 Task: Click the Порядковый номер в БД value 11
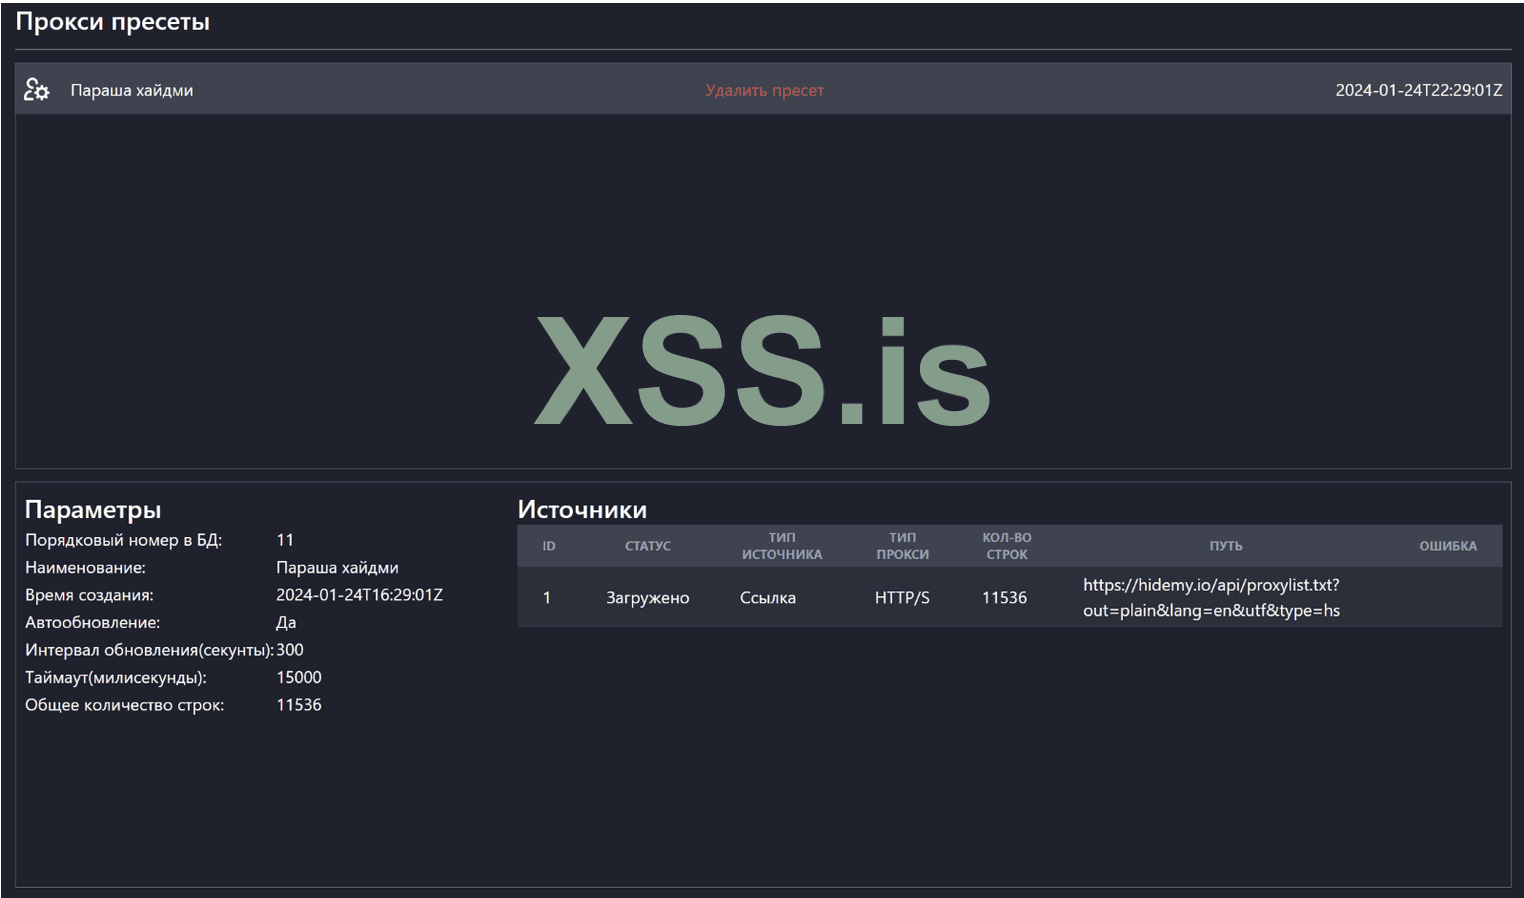coord(285,540)
